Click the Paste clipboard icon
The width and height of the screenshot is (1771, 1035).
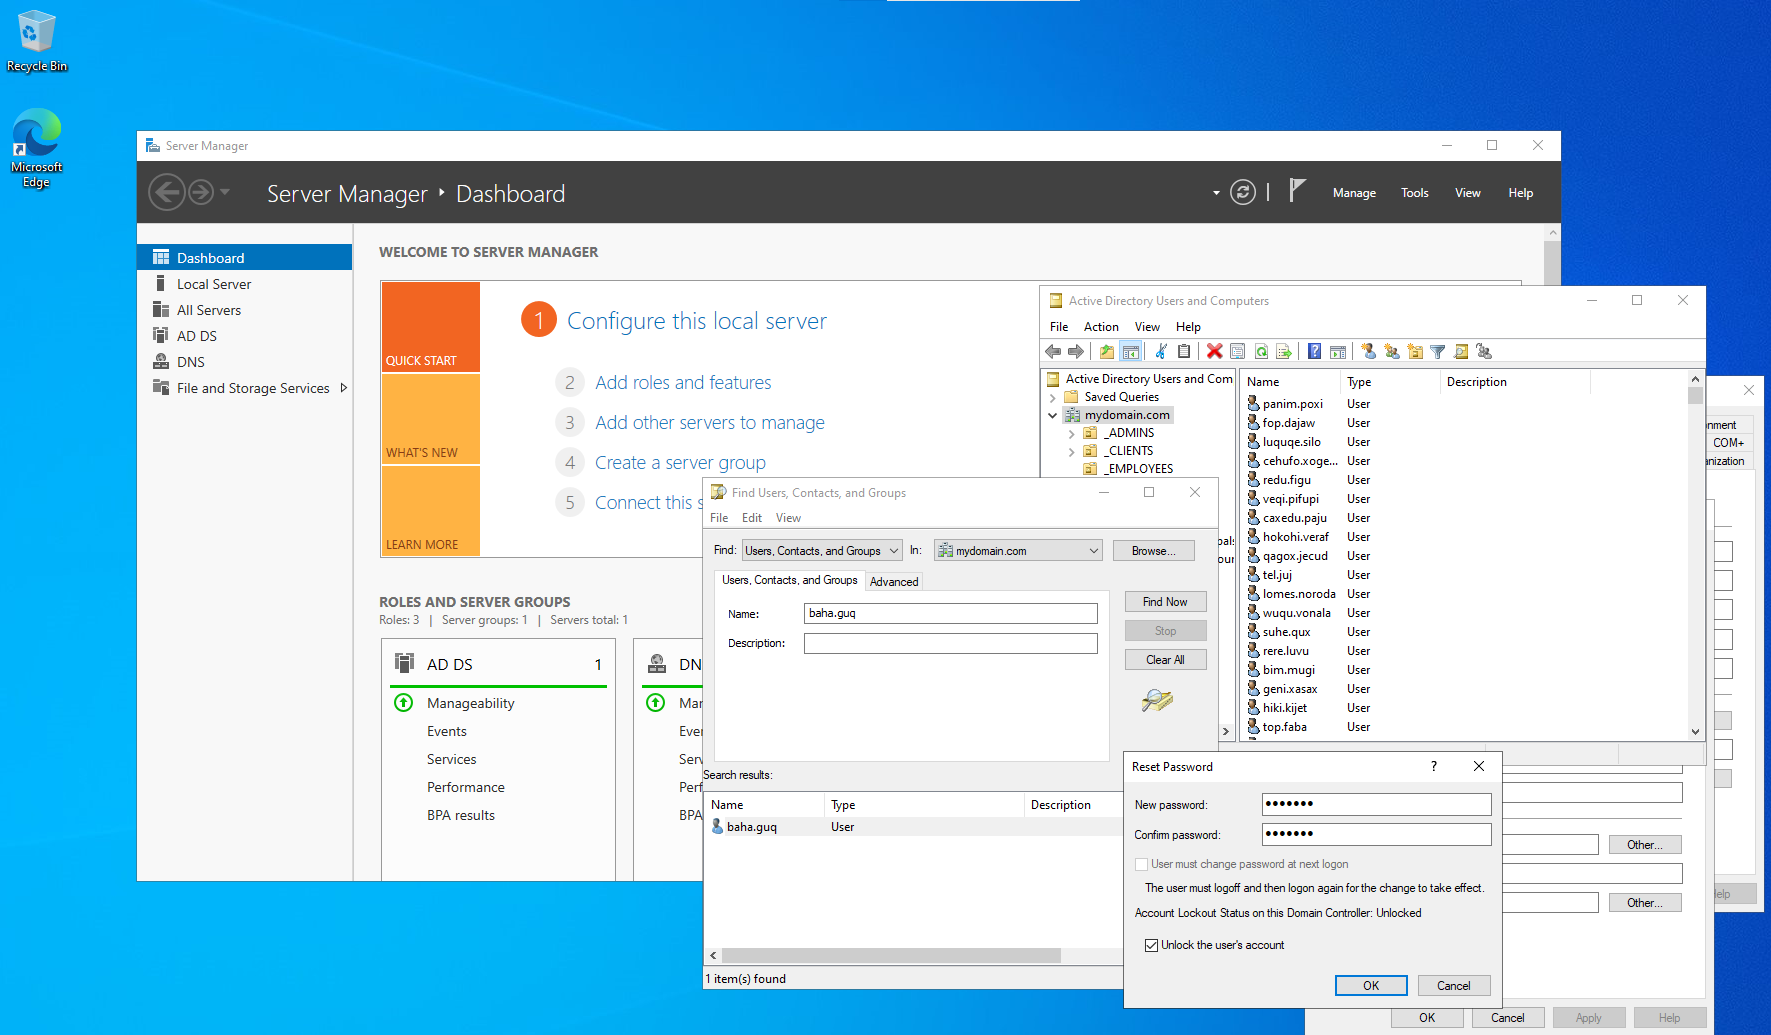point(1184,351)
